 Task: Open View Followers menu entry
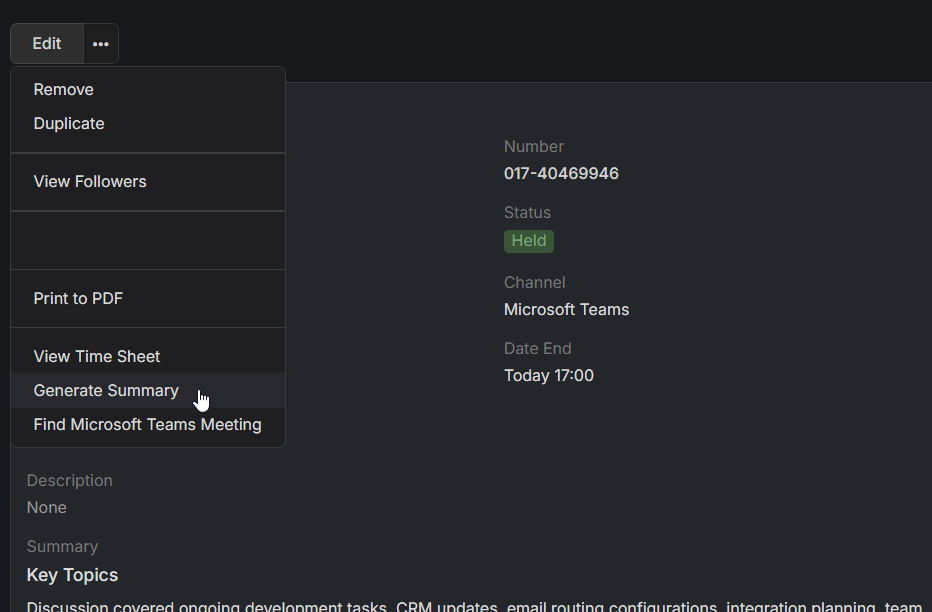[x=90, y=182]
